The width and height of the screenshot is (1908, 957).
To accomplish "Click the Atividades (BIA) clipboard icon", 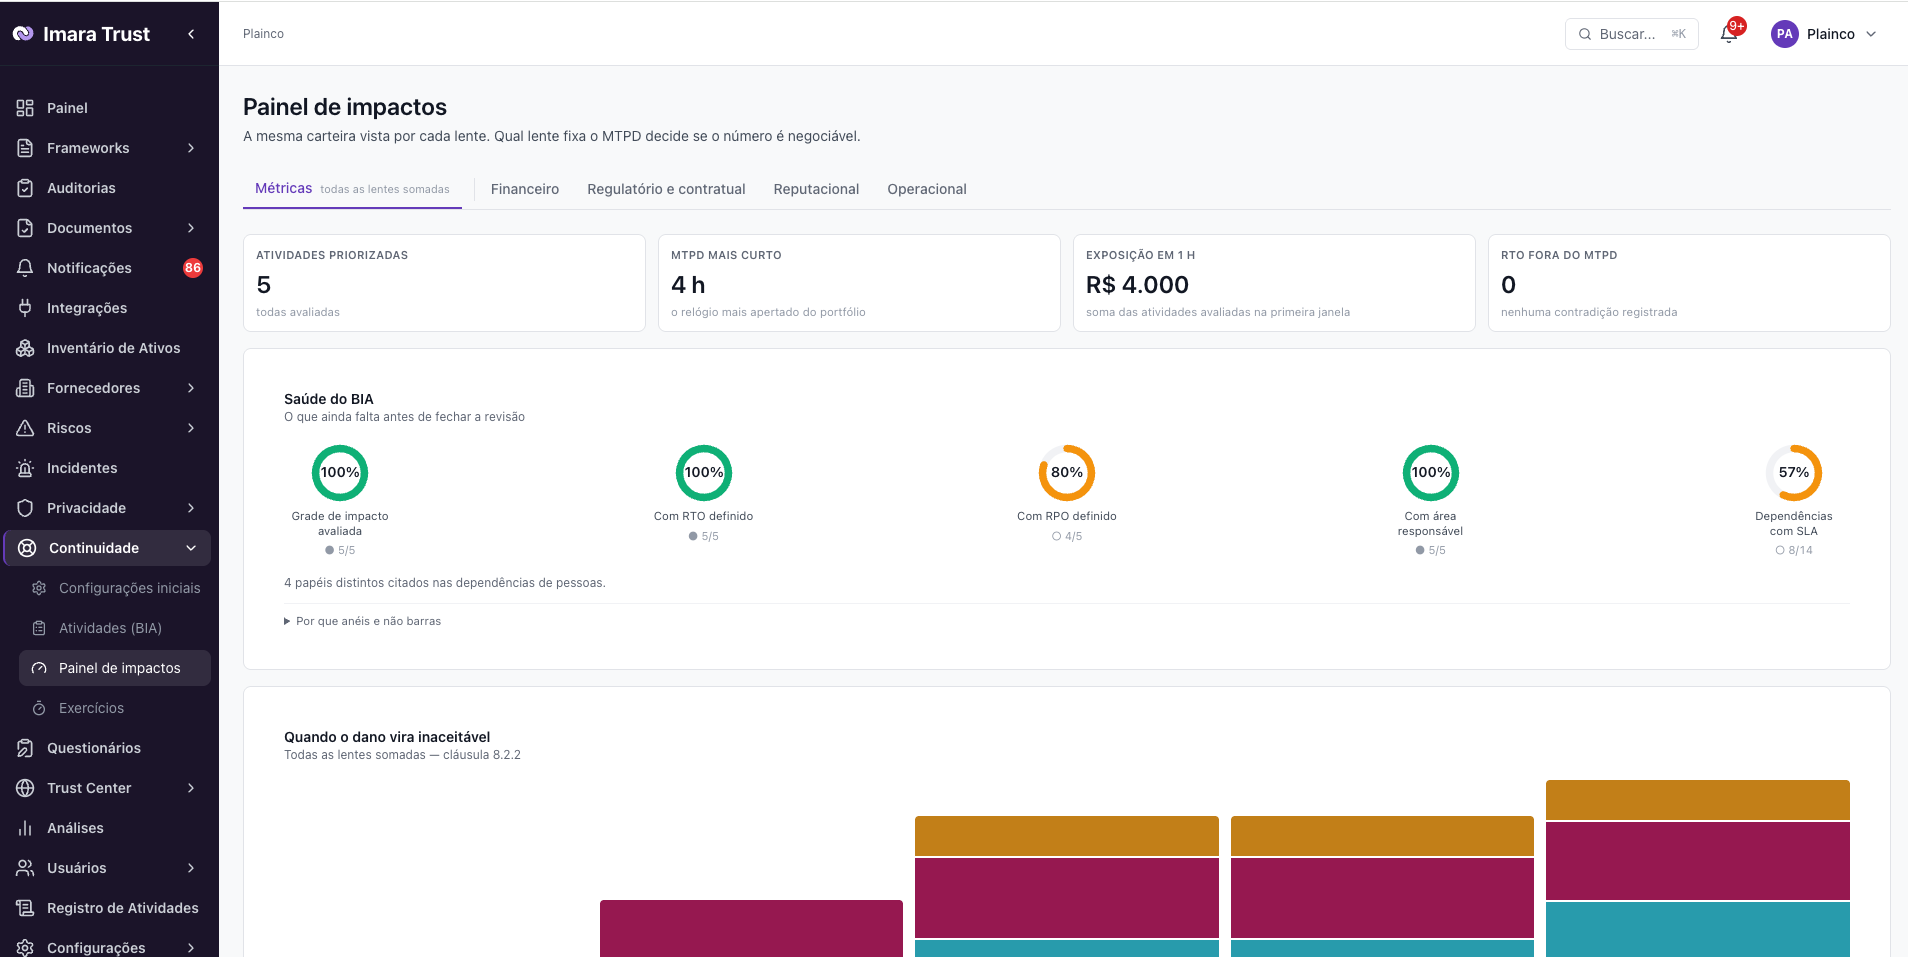I will pos(39,628).
